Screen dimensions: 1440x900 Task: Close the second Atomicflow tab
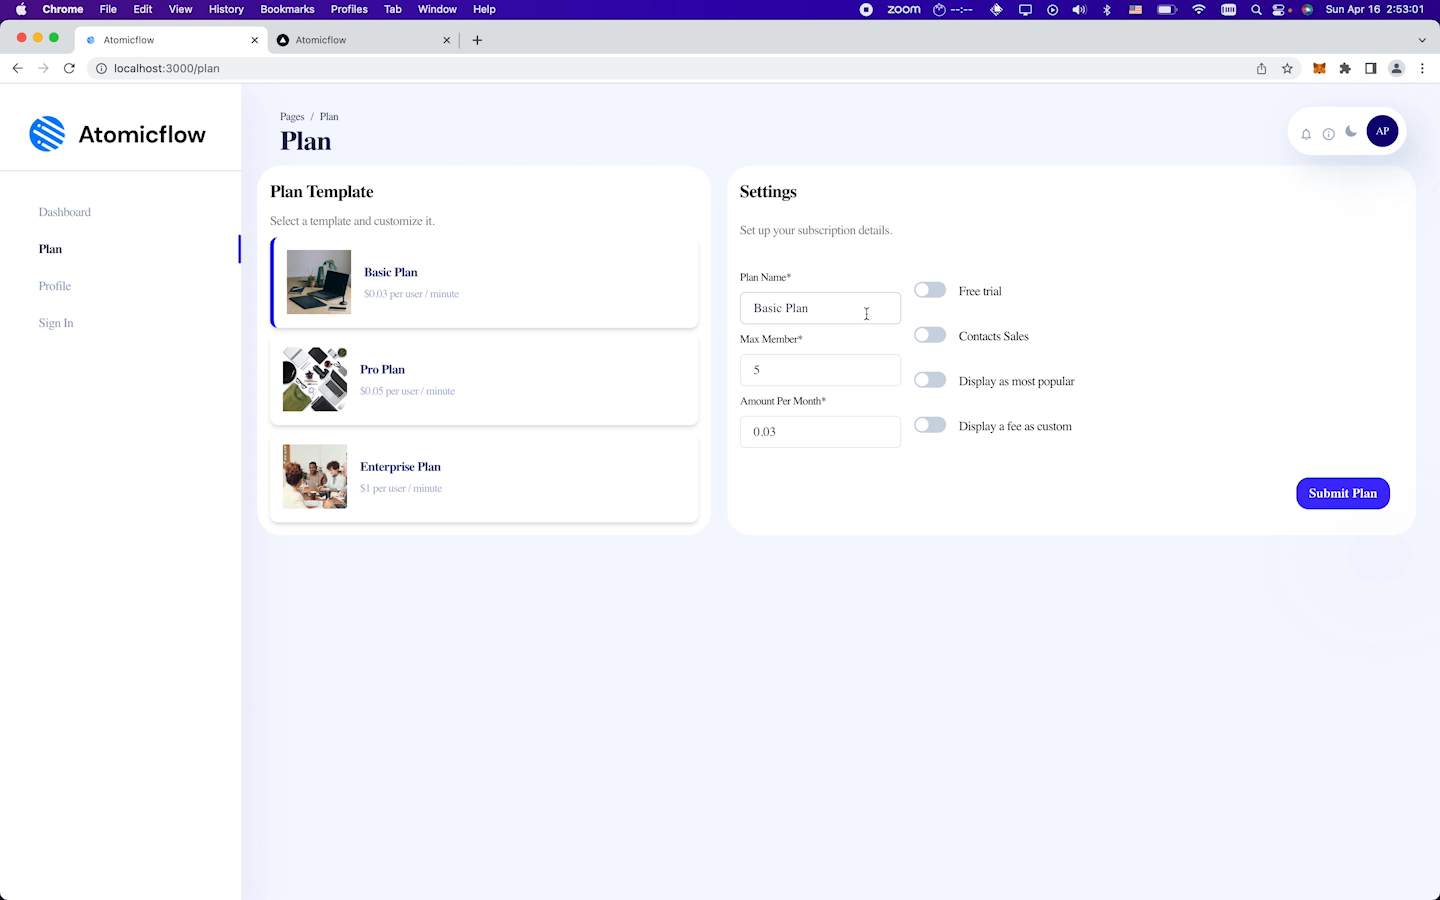tap(446, 40)
